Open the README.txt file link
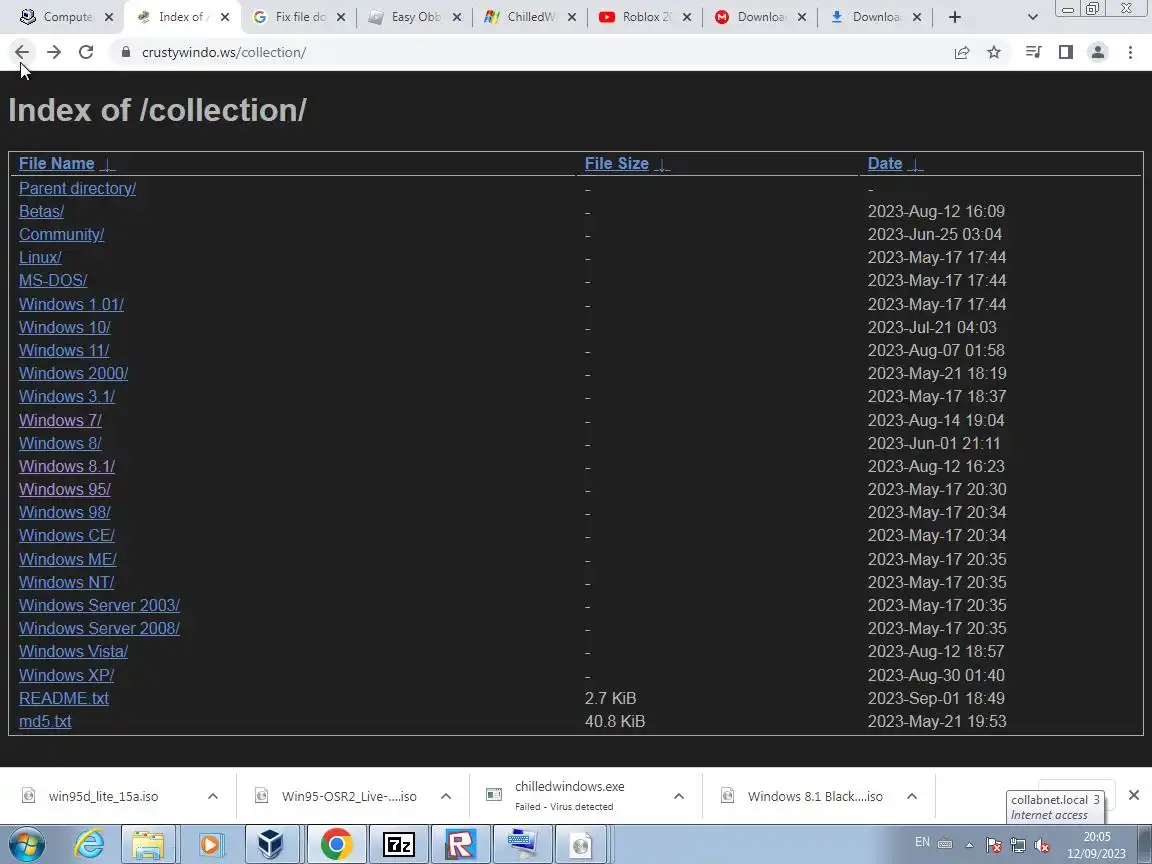Viewport: 1152px width, 864px height. point(64,699)
